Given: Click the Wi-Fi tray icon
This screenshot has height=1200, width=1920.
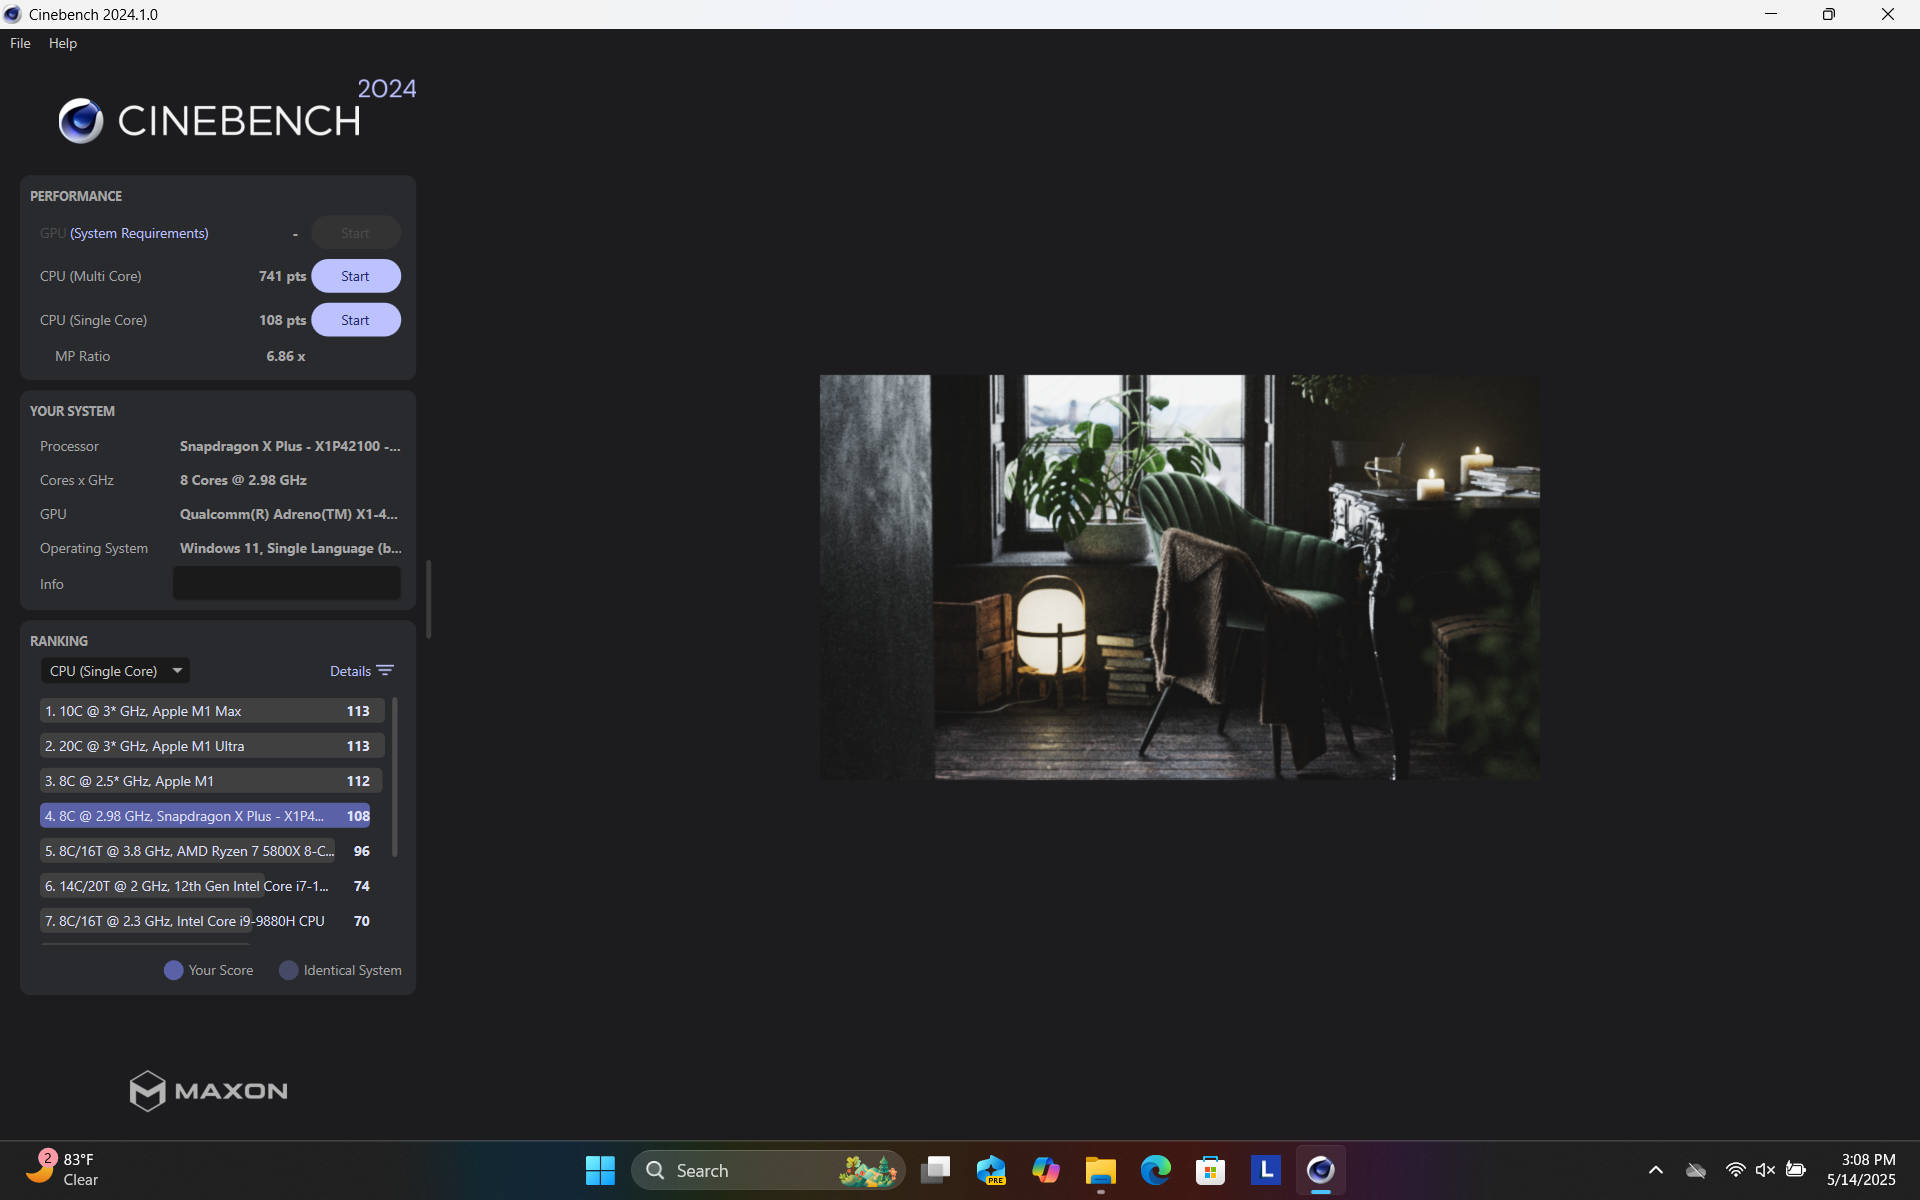Looking at the screenshot, I should tap(1735, 1170).
